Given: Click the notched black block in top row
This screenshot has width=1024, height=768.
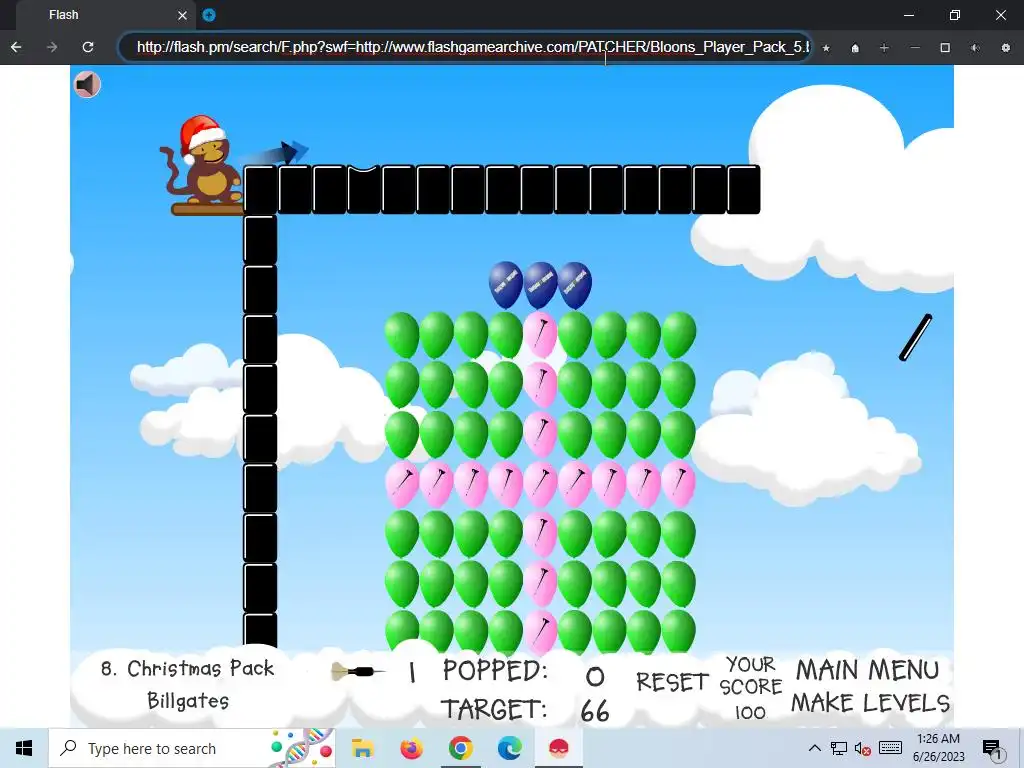Looking at the screenshot, I should tap(364, 189).
